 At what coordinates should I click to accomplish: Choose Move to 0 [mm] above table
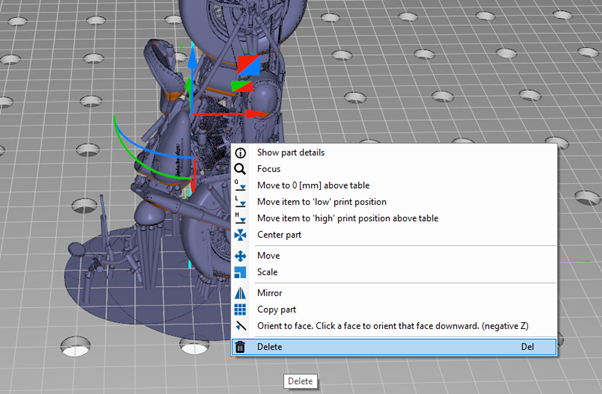394,185
